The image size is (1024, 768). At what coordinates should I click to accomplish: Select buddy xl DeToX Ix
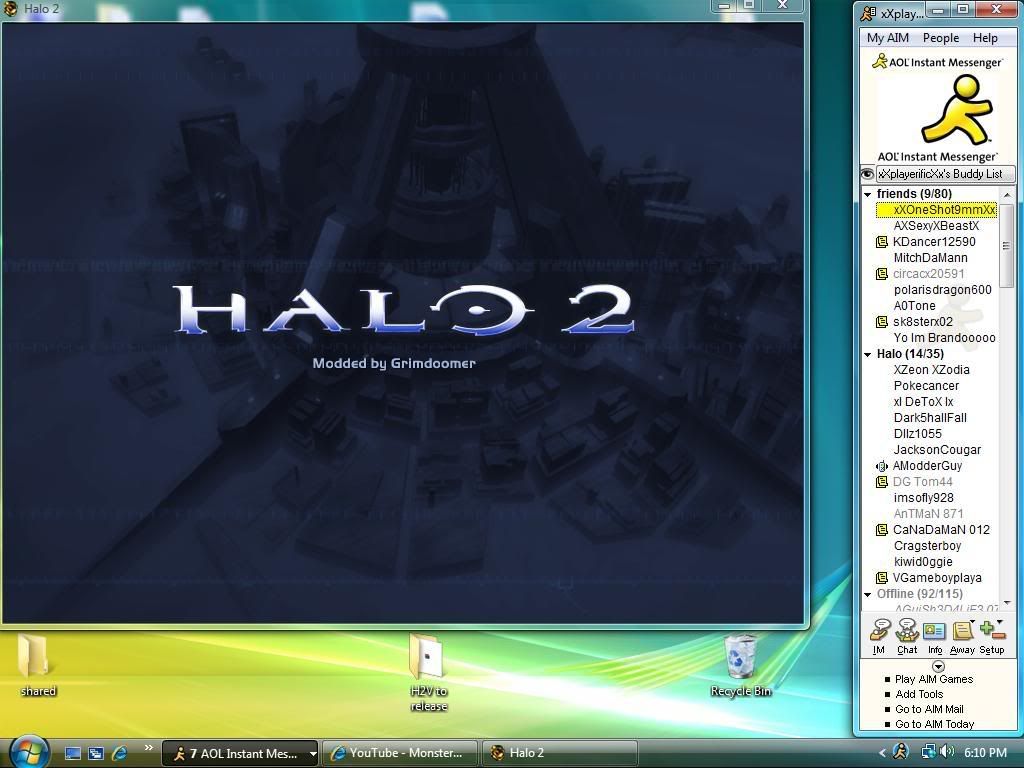coord(923,402)
